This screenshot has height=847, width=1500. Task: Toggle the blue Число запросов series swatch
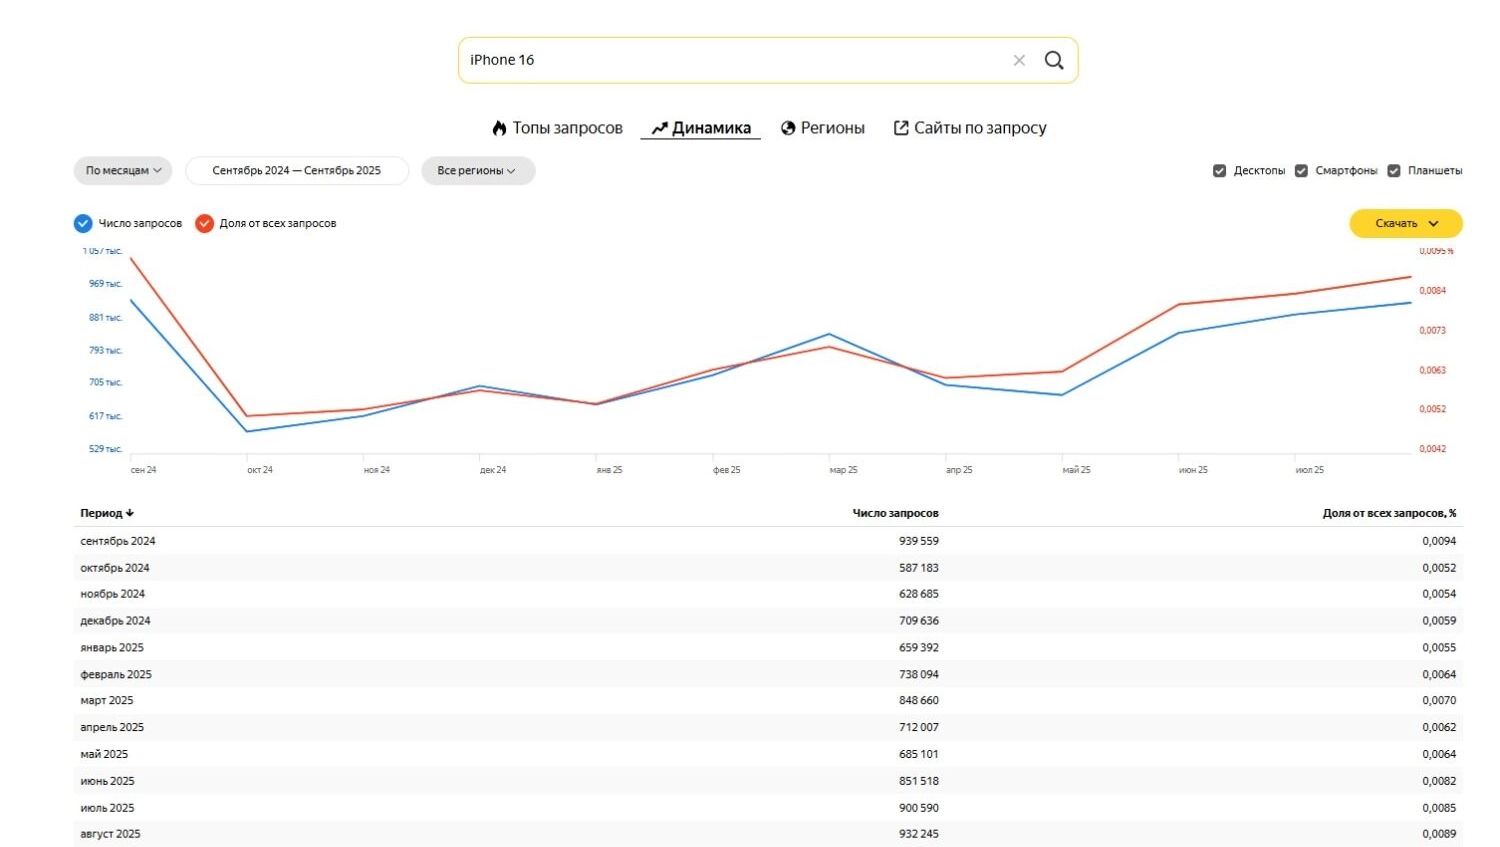(83, 224)
